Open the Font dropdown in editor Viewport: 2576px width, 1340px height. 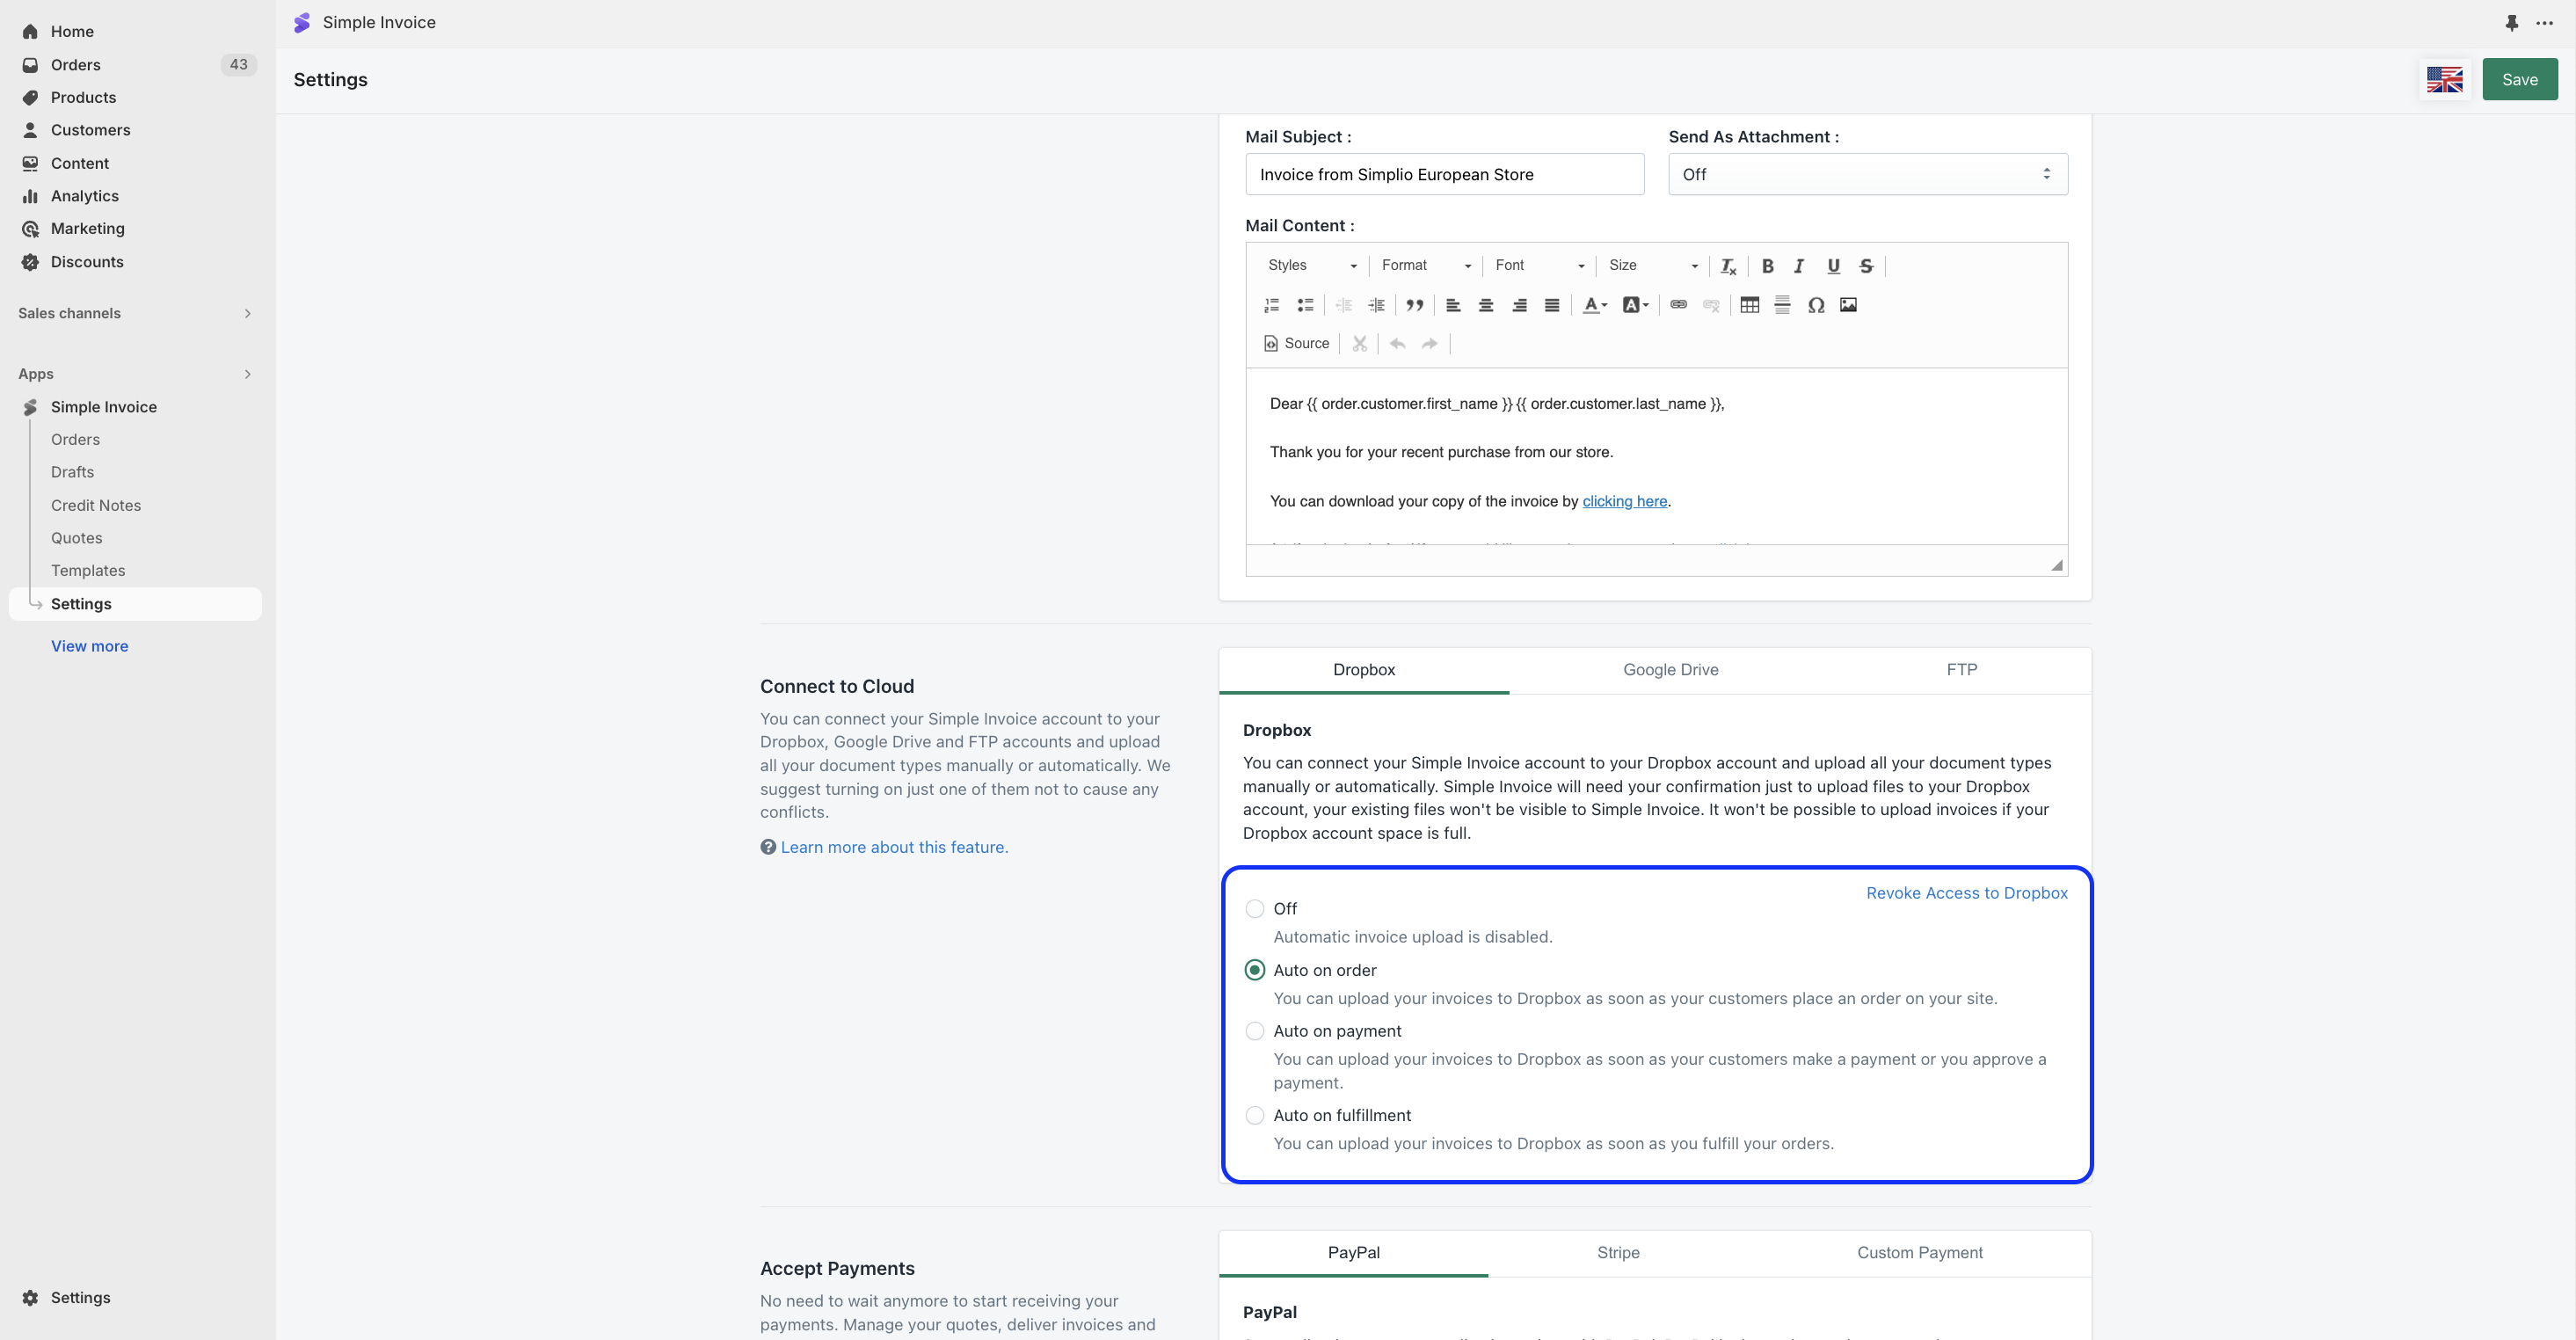[1538, 266]
